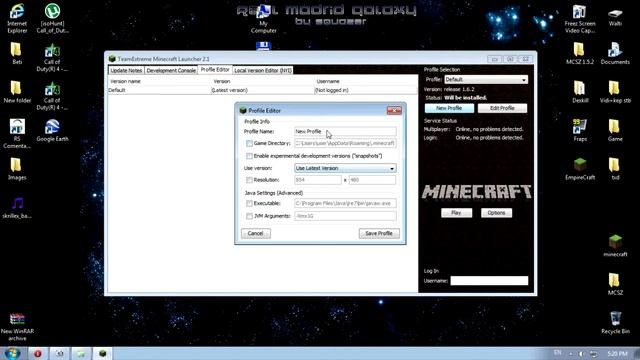Click the Game Directory path field
Viewport: 640px width, 360px height.
(x=345, y=143)
